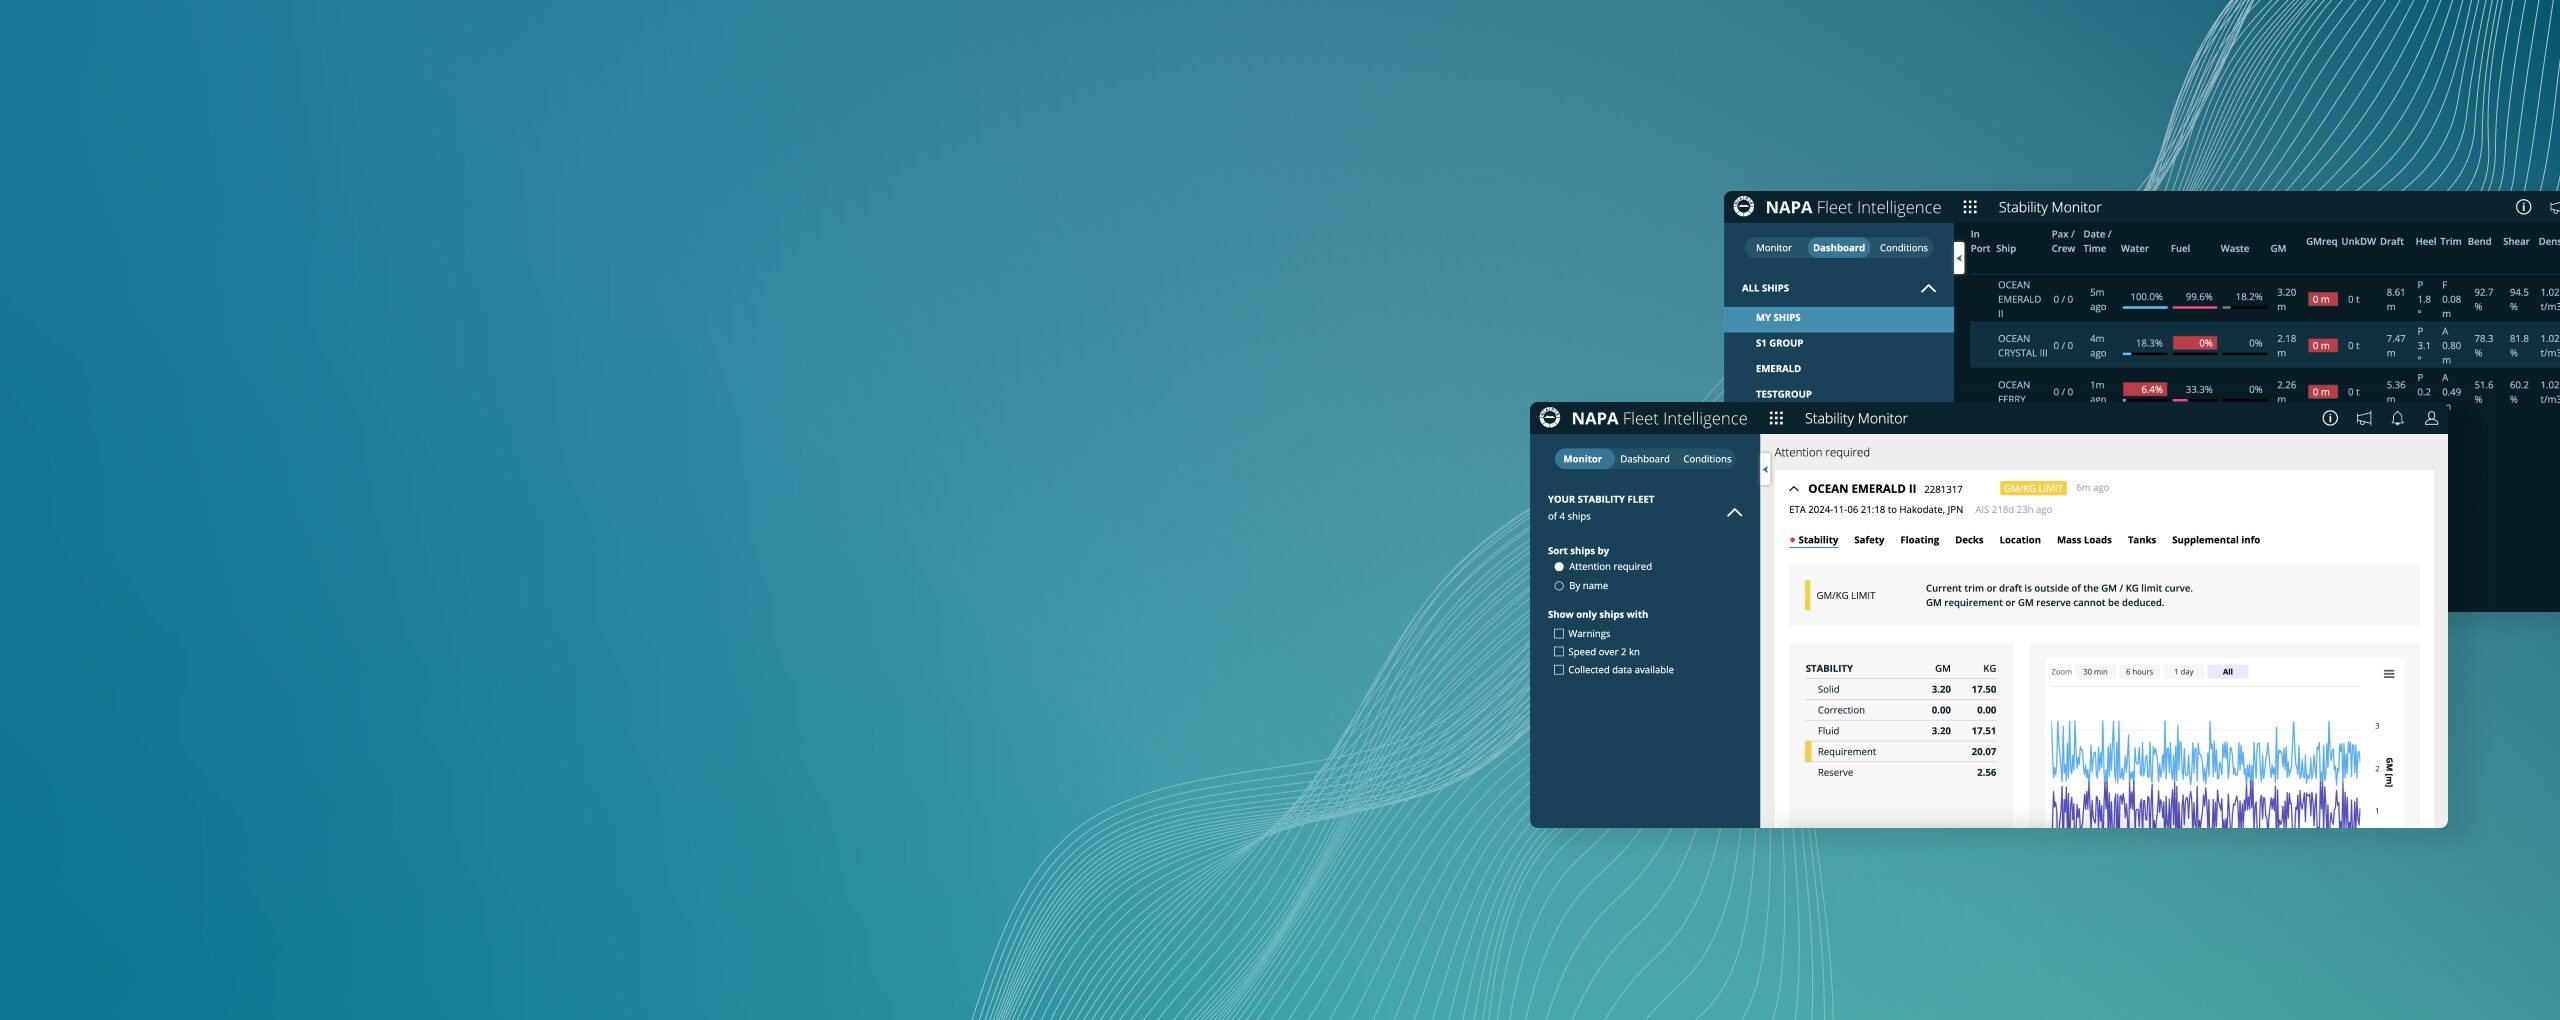Screen dimensions: 2560x1020
Task: Click the OCEAN CRYSTAL III row in dashboard
Action: pos(2264,345)
